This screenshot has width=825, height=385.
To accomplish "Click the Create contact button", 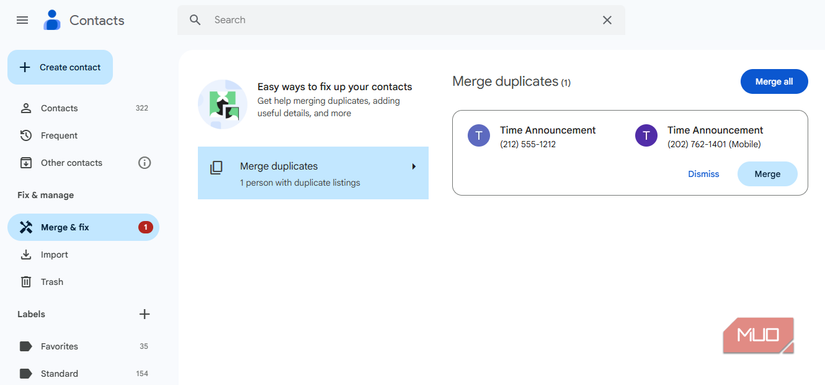I will (x=60, y=67).
